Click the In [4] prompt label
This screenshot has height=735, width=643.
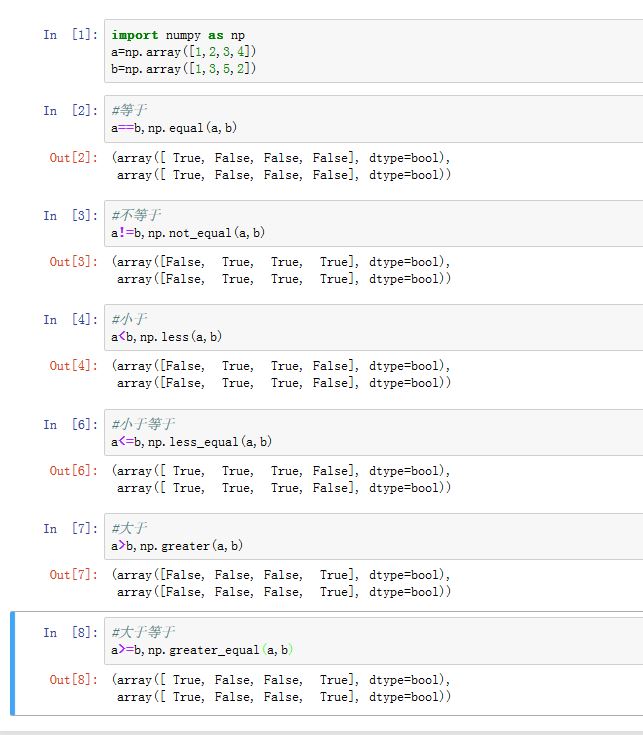pos(70,320)
